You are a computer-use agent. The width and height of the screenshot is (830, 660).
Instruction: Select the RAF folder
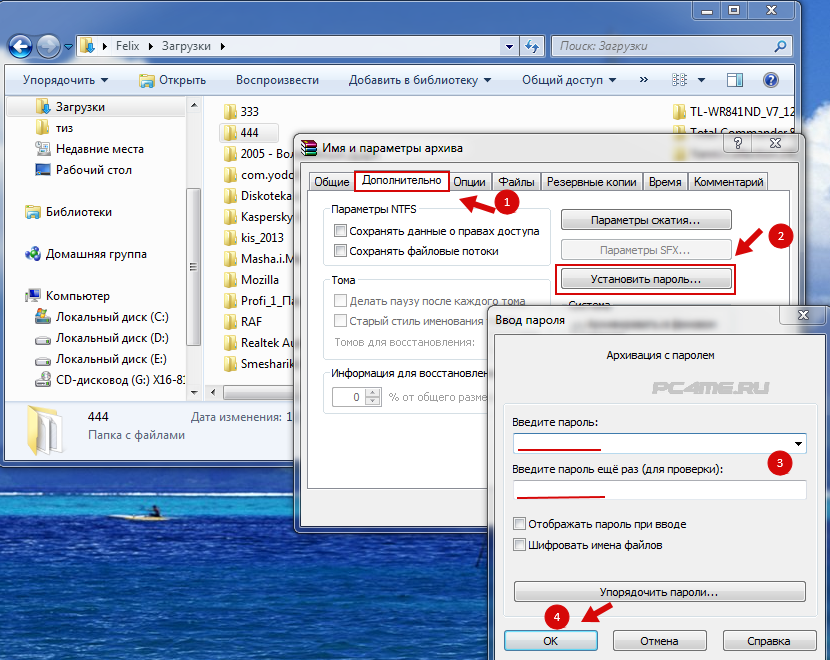(242, 322)
